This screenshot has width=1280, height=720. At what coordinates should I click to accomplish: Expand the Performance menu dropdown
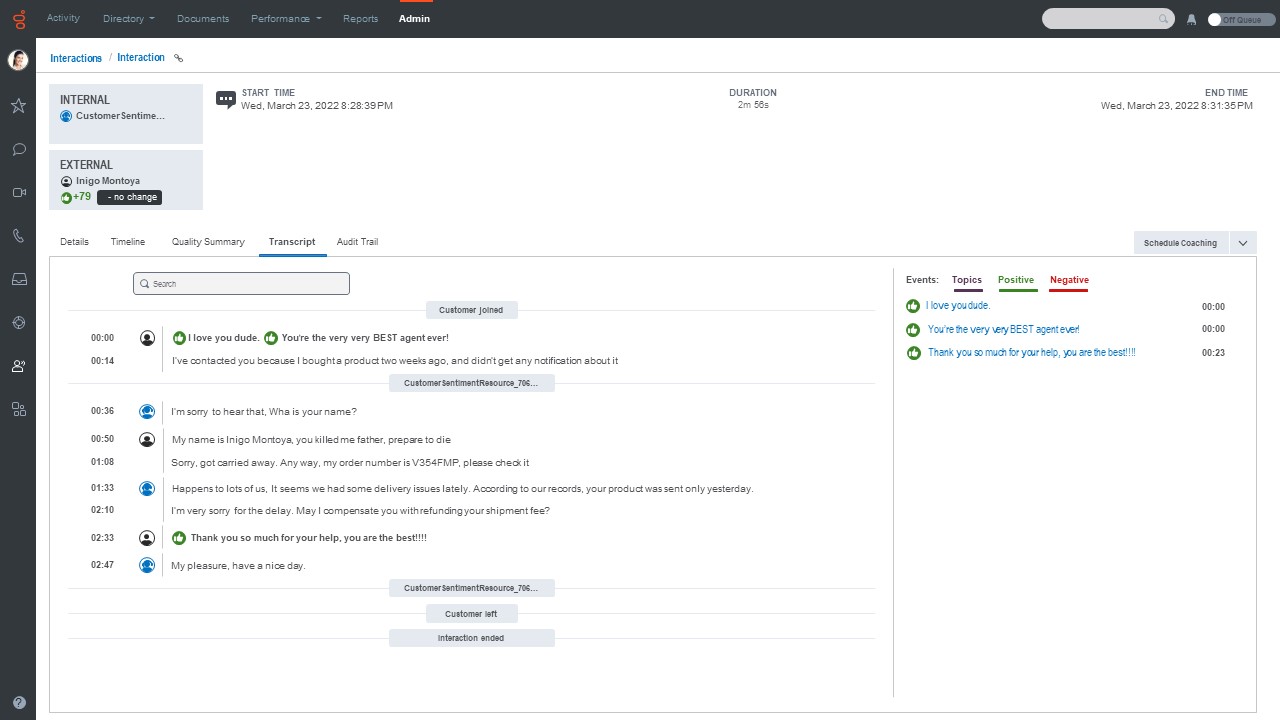[286, 19]
